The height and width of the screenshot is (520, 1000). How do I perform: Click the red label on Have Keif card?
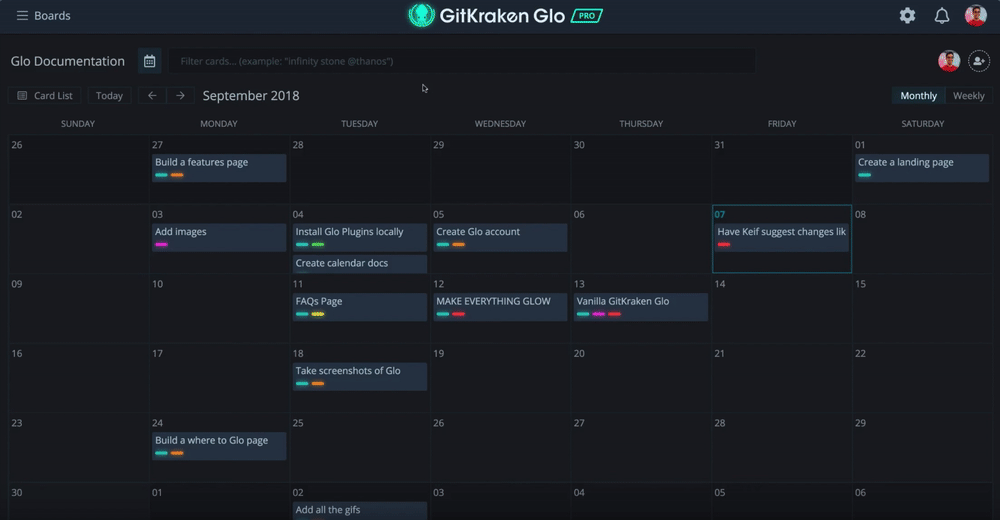pyautogui.click(x=724, y=244)
